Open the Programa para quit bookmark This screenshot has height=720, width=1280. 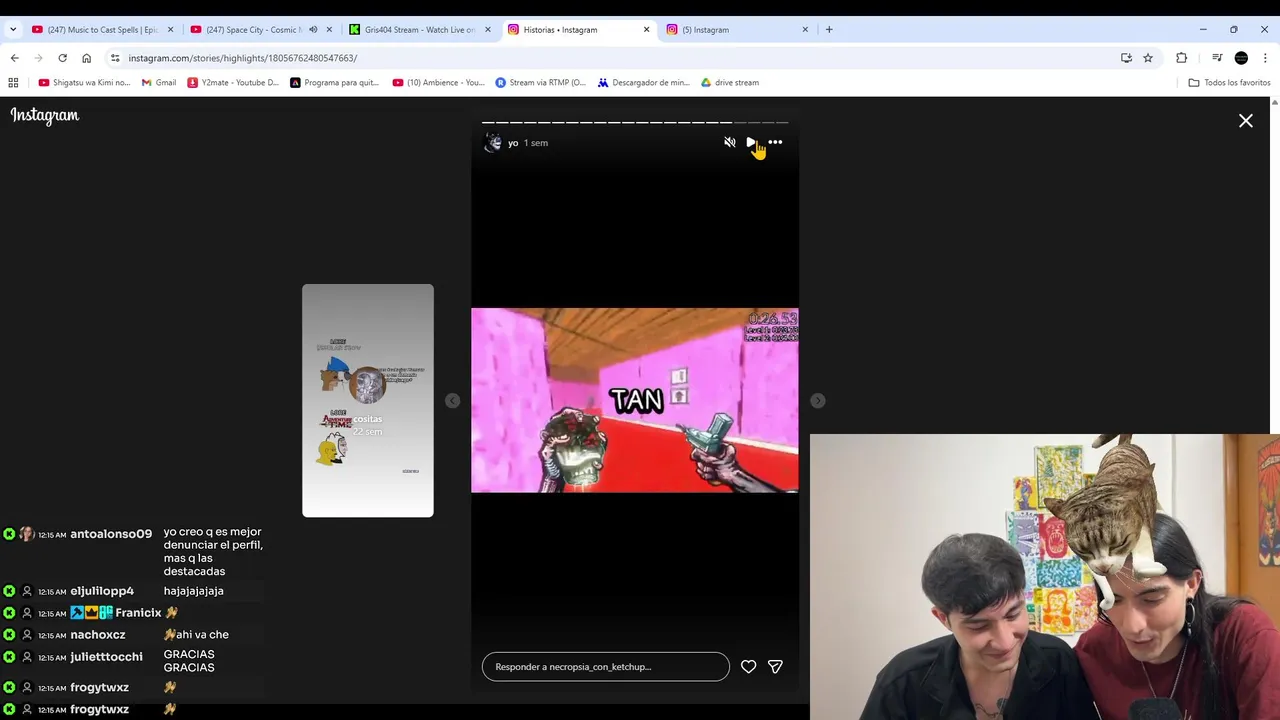click(x=334, y=83)
